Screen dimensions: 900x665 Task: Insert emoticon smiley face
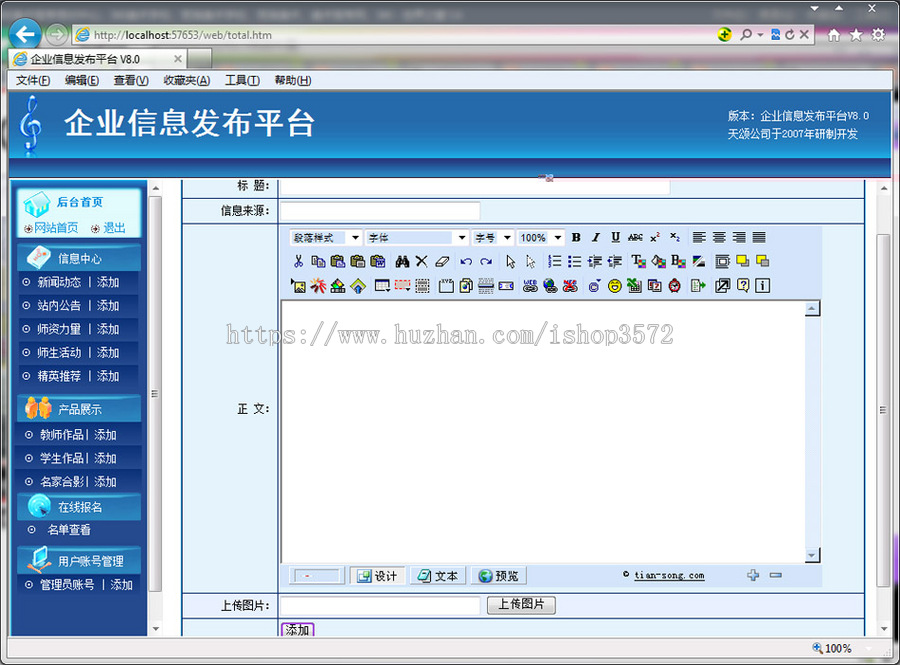[615, 286]
